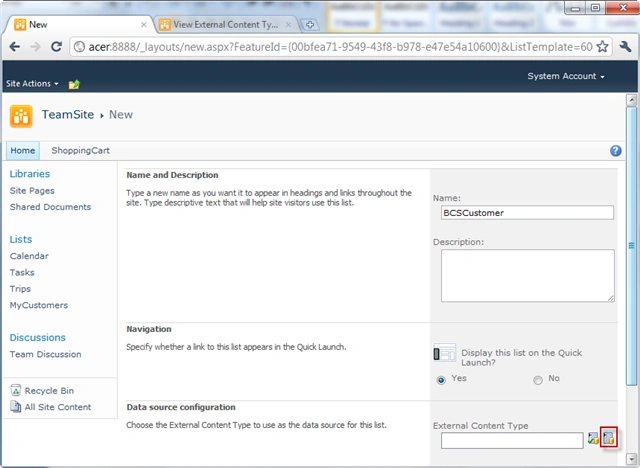Select the Home navigation tab

[x=23, y=151]
